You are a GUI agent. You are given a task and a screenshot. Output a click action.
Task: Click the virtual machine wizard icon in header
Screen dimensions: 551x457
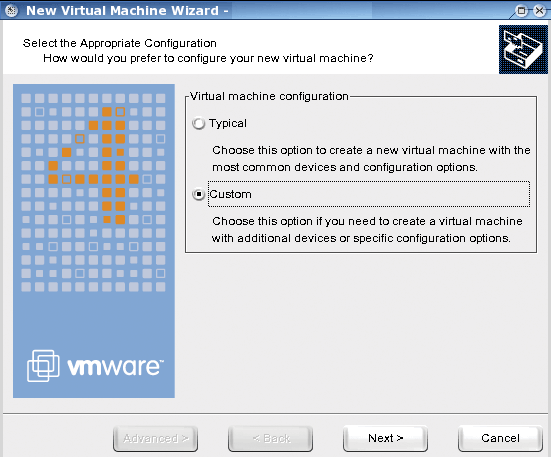point(523,50)
